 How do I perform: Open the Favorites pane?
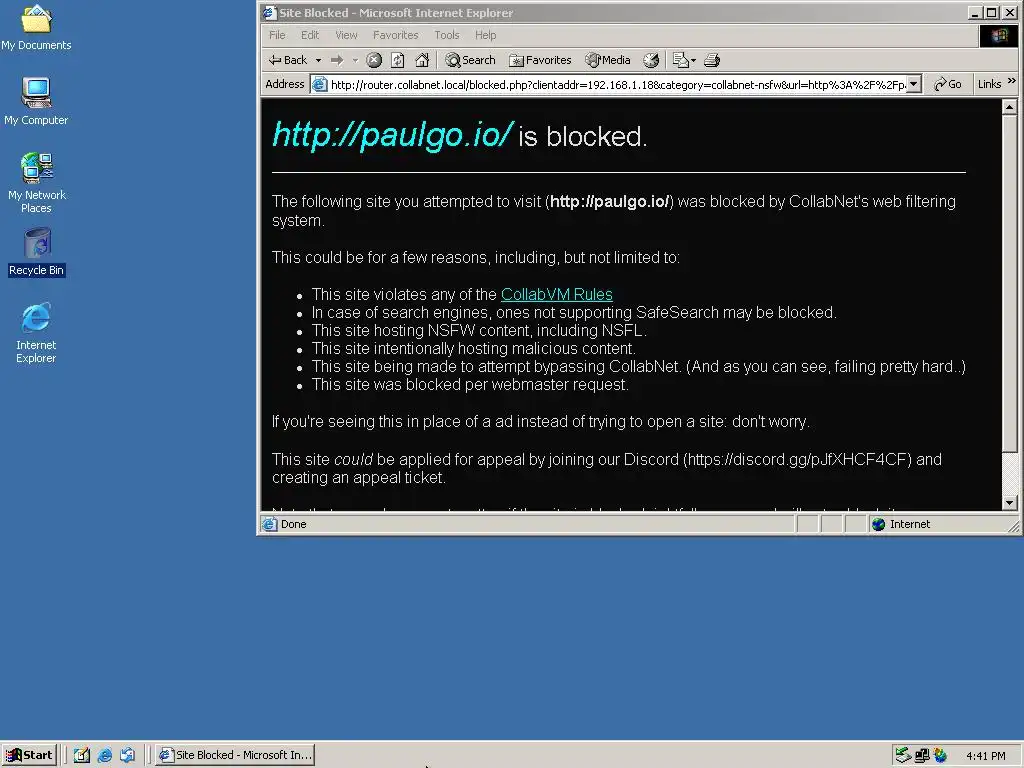click(540, 60)
